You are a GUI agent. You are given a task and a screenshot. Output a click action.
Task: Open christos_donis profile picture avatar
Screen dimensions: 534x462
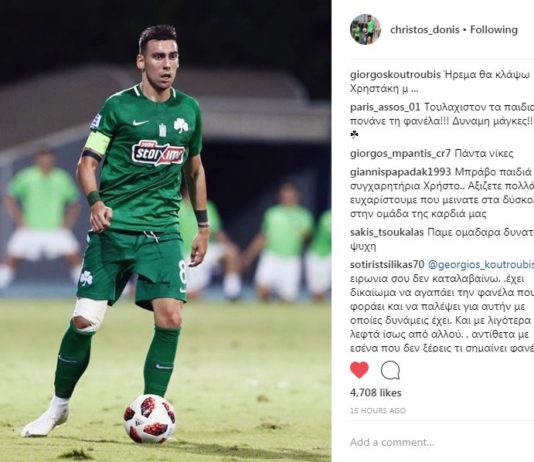[365, 30]
